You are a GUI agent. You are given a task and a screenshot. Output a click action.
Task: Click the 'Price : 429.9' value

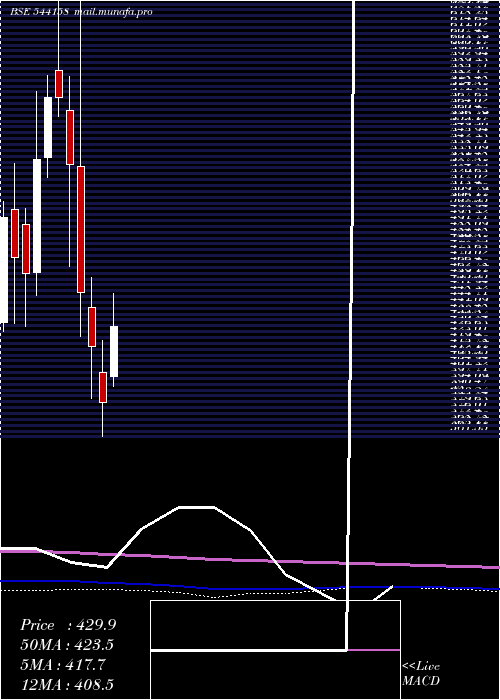click(68, 625)
